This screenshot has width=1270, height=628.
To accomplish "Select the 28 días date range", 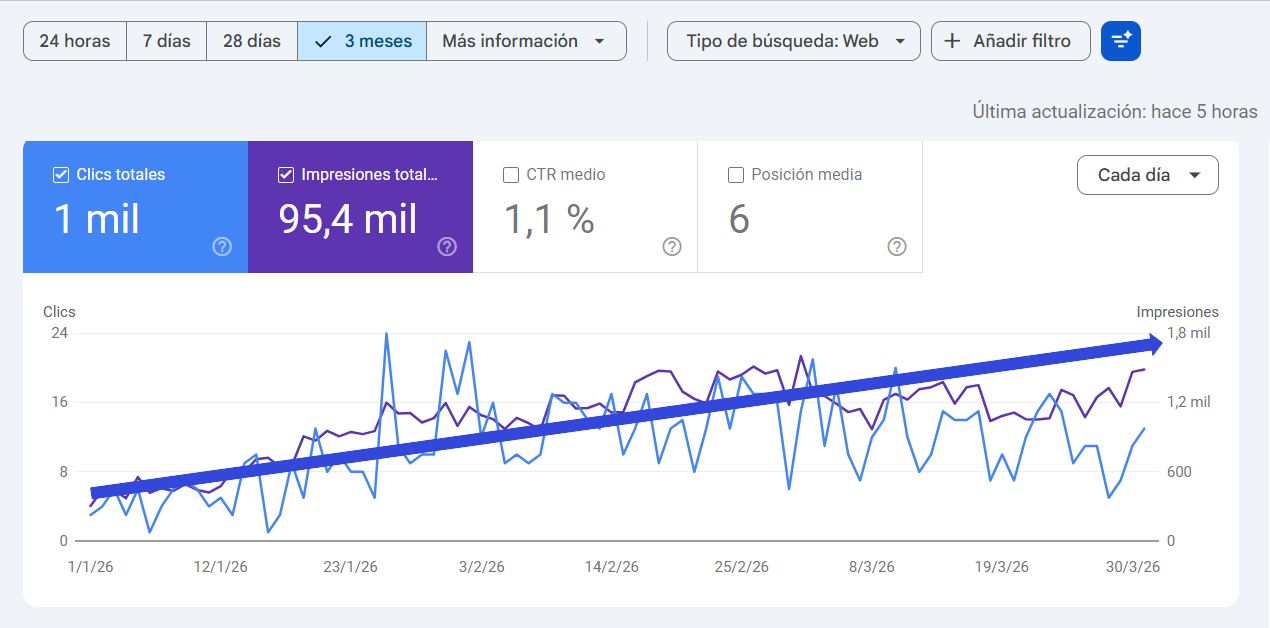I will tap(251, 41).
